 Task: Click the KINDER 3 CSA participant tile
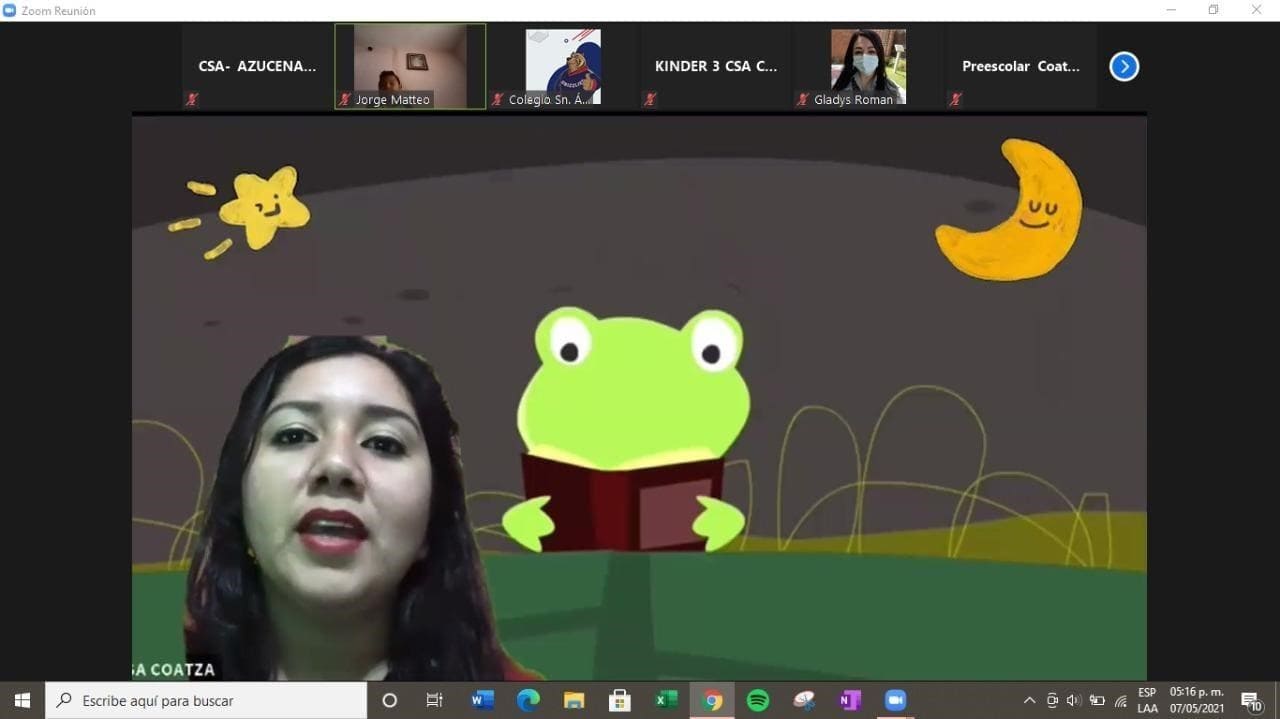coord(715,67)
